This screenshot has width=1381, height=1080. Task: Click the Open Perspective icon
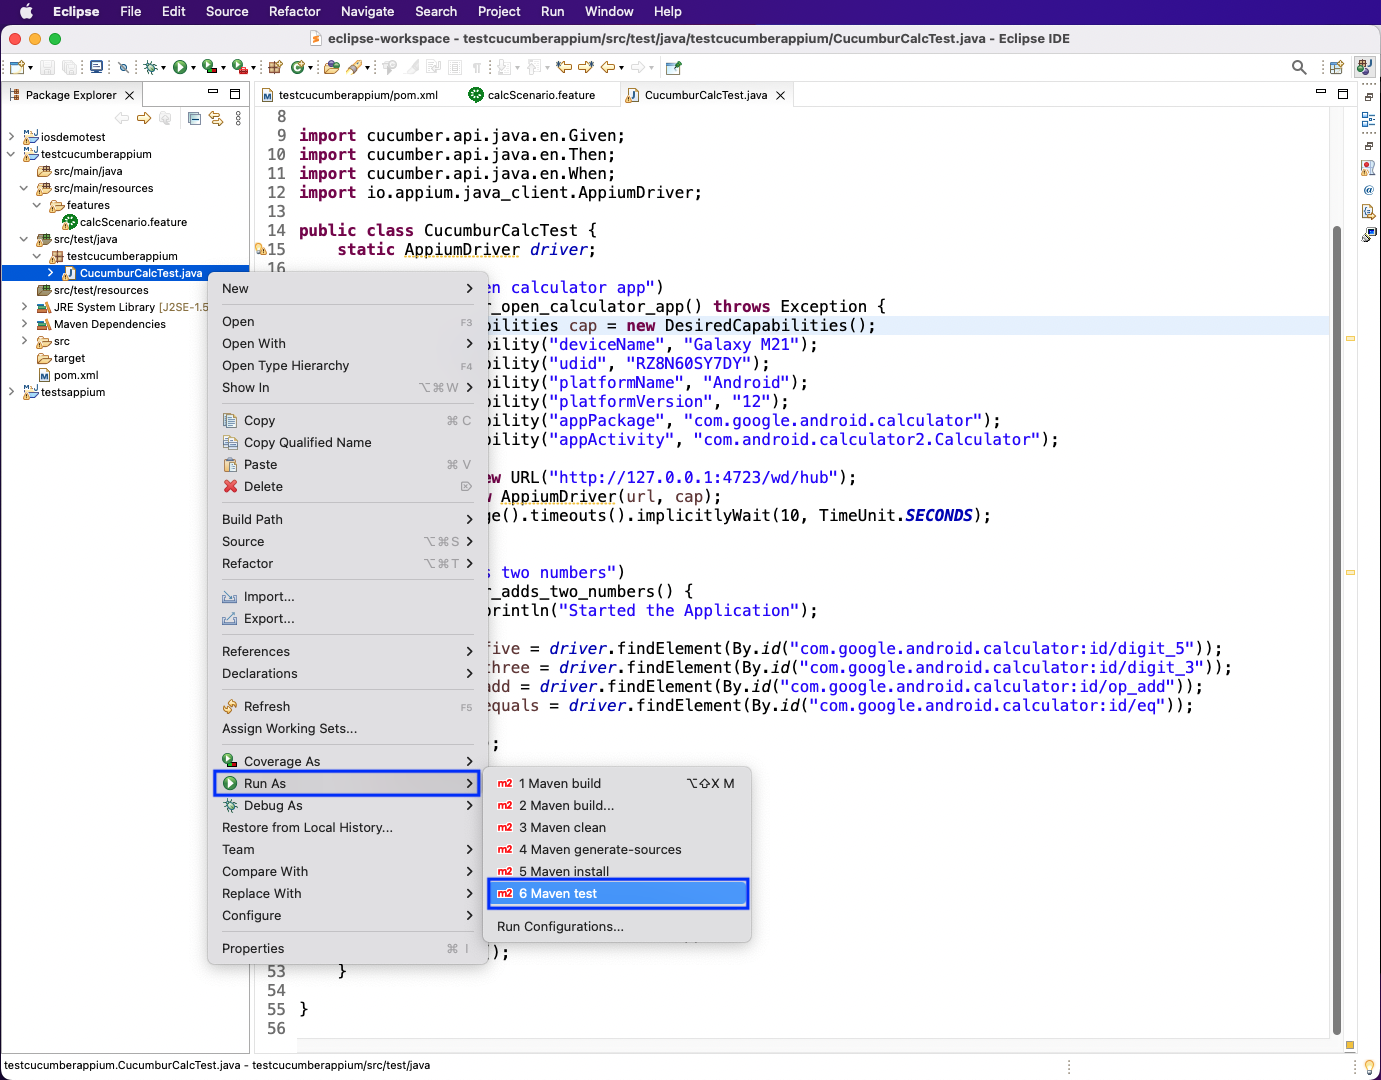pyautogui.click(x=1336, y=67)
